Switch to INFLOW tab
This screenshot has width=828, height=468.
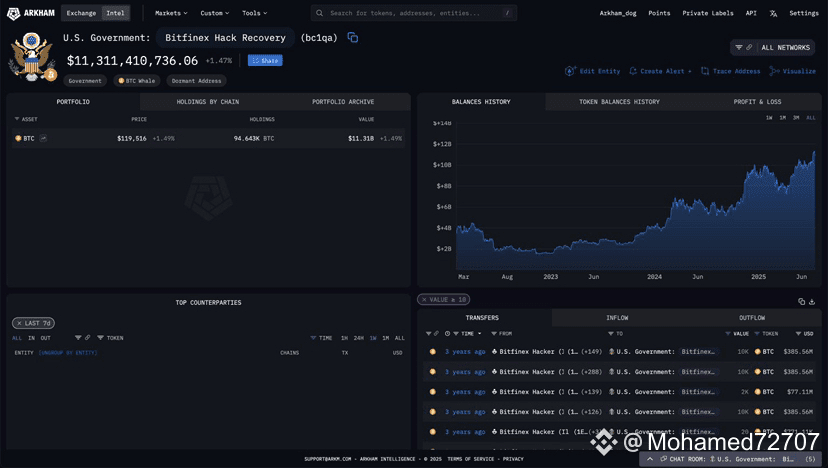(x=617, y=318)
